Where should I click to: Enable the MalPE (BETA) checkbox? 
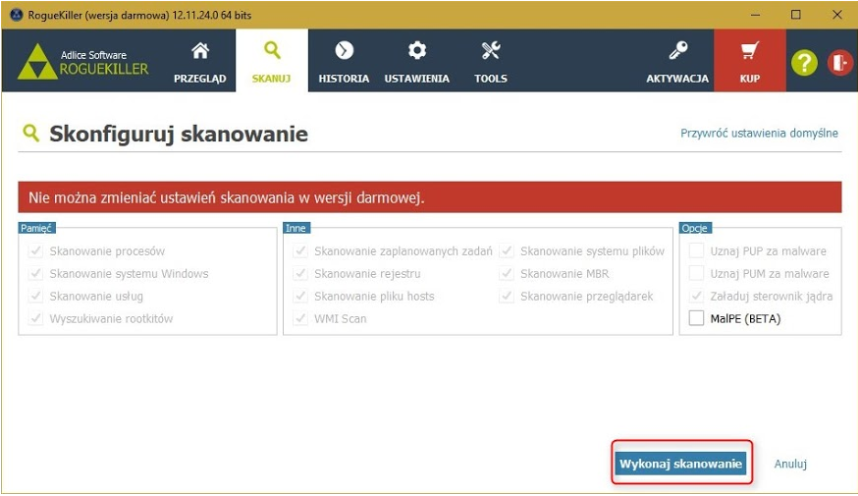point(696,319)
